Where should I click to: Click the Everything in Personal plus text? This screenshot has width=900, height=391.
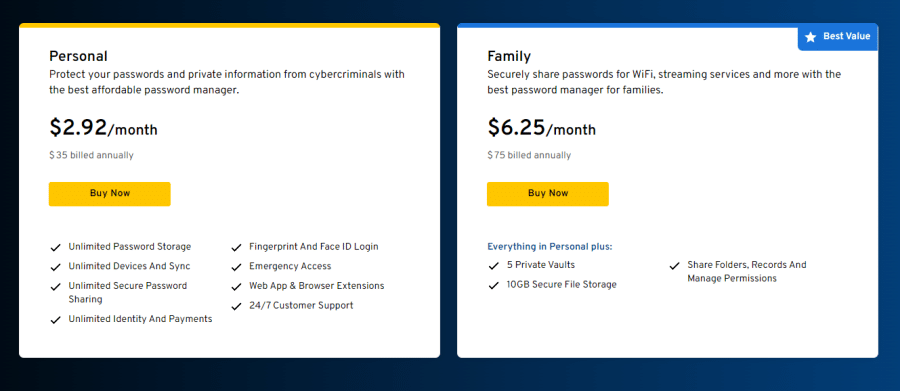[x=550, y=247]
